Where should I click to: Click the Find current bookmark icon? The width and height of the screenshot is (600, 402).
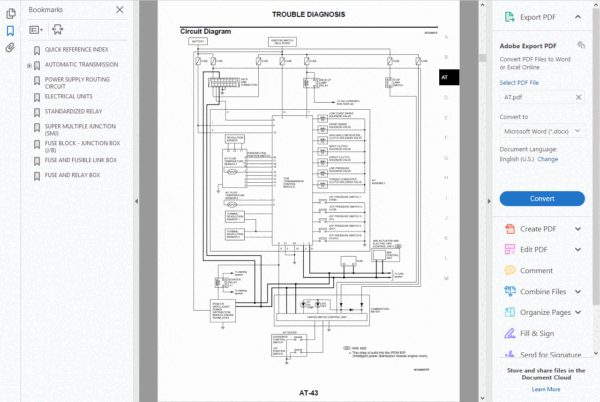click(x=58, y=29)
